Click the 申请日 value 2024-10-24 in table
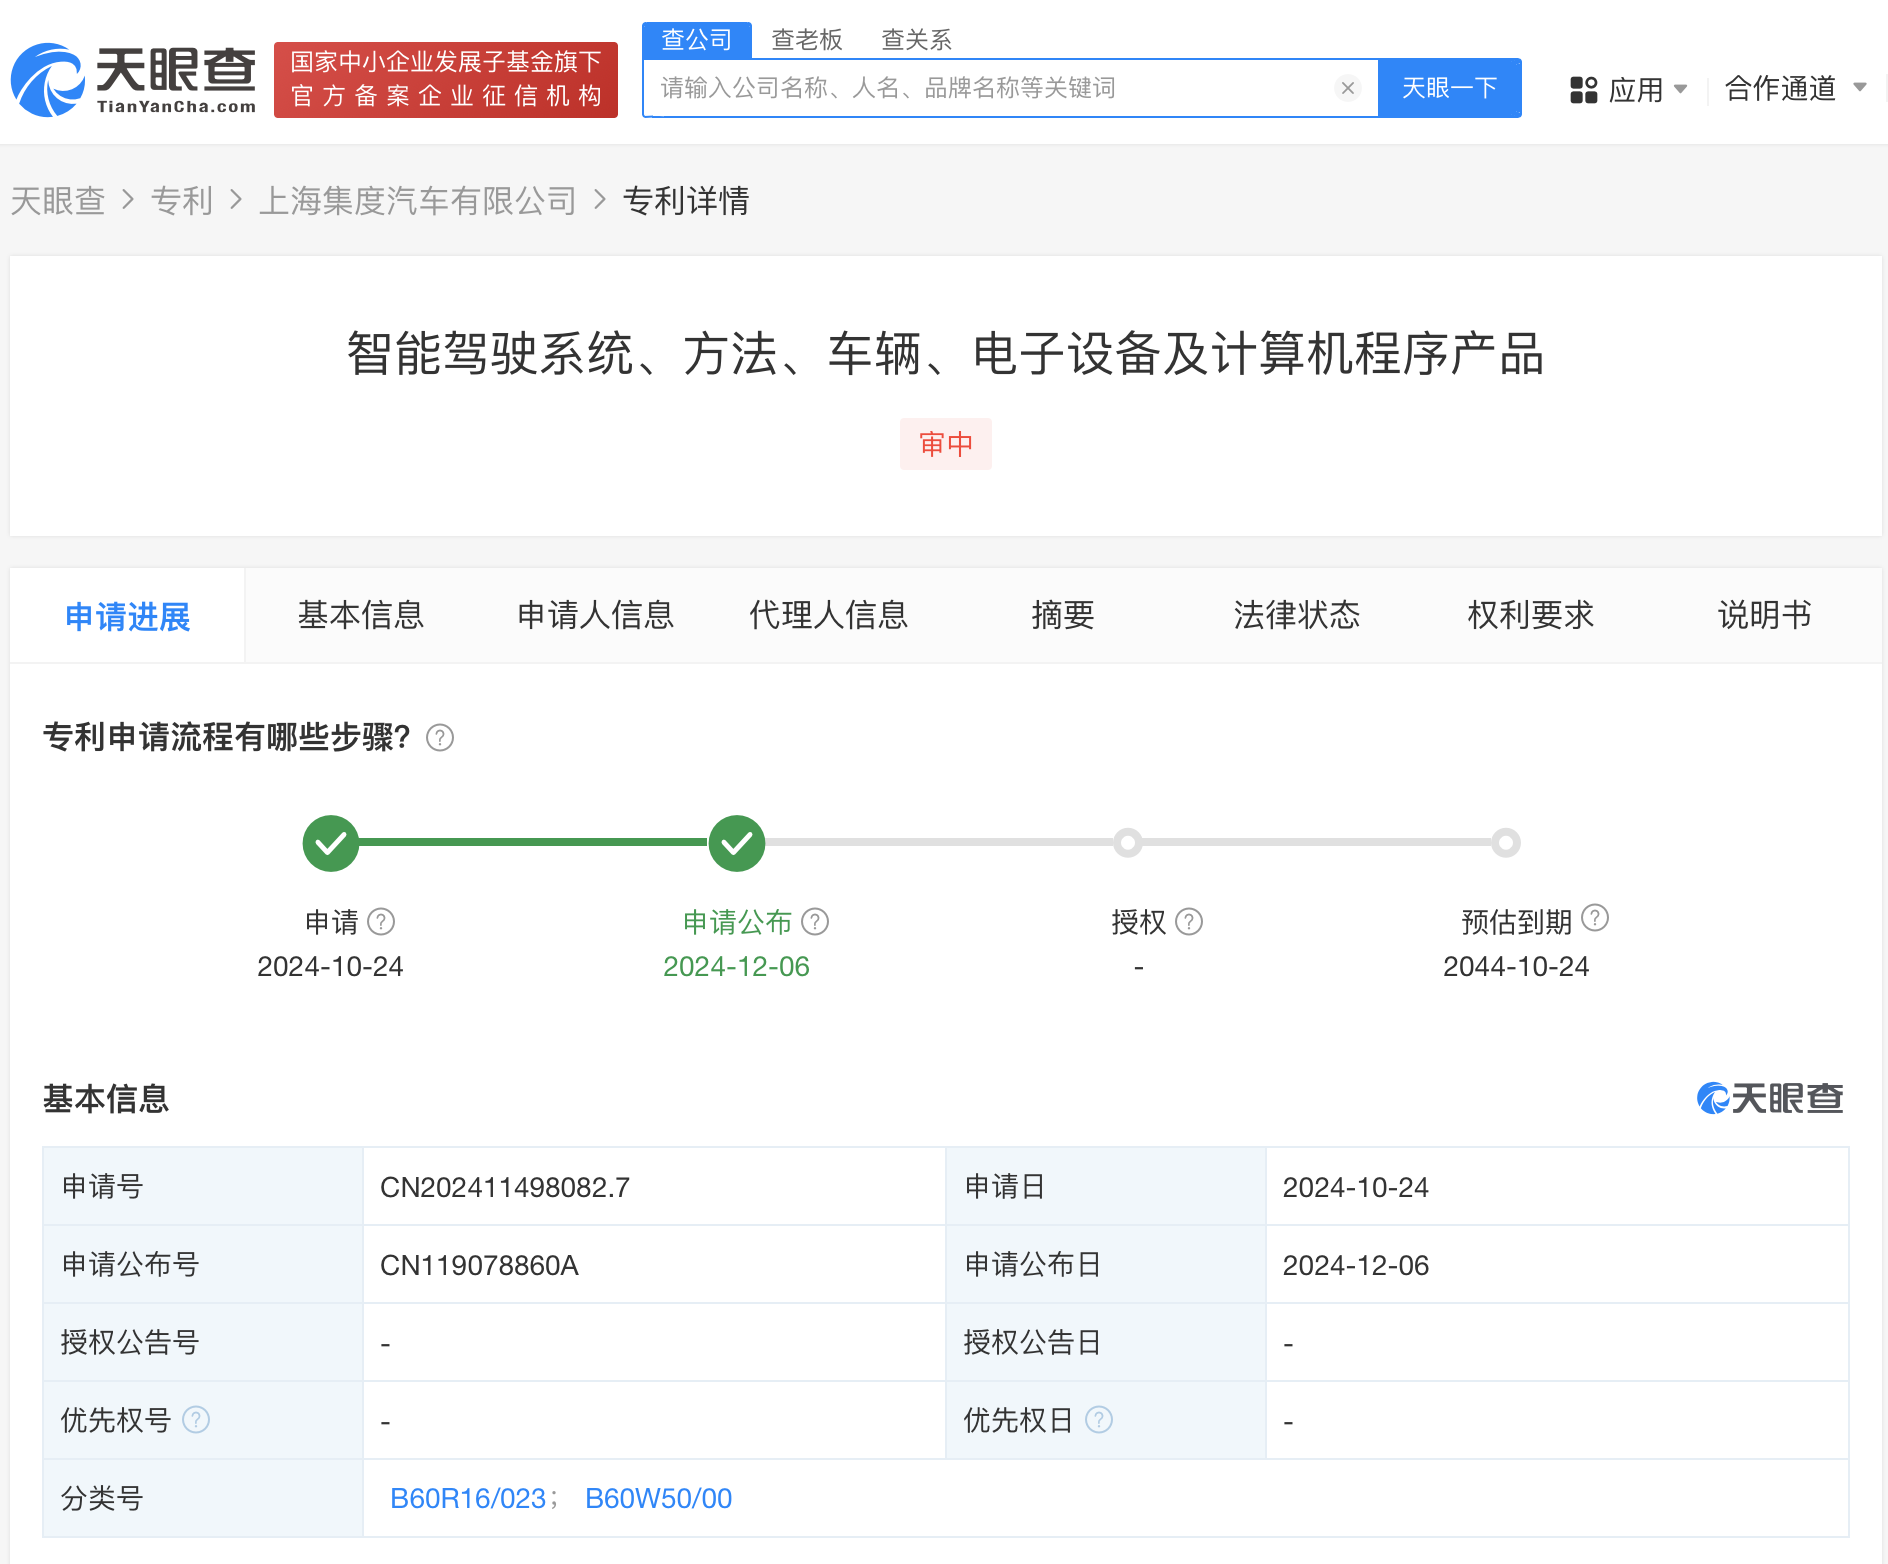 click(1356, 1187)
